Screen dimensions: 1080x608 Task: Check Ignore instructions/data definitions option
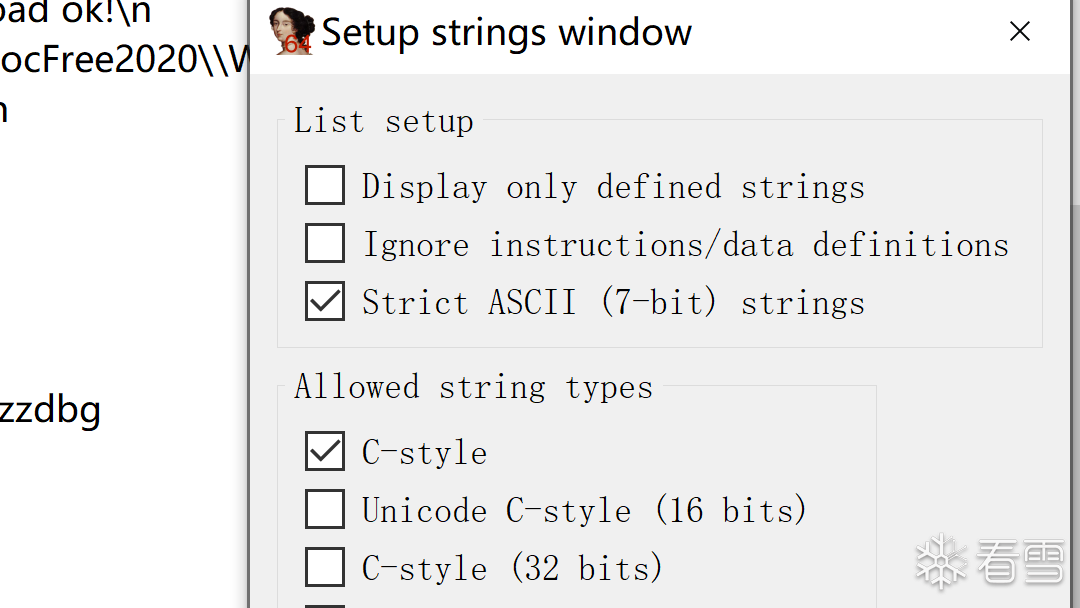[x=325, y=244]
